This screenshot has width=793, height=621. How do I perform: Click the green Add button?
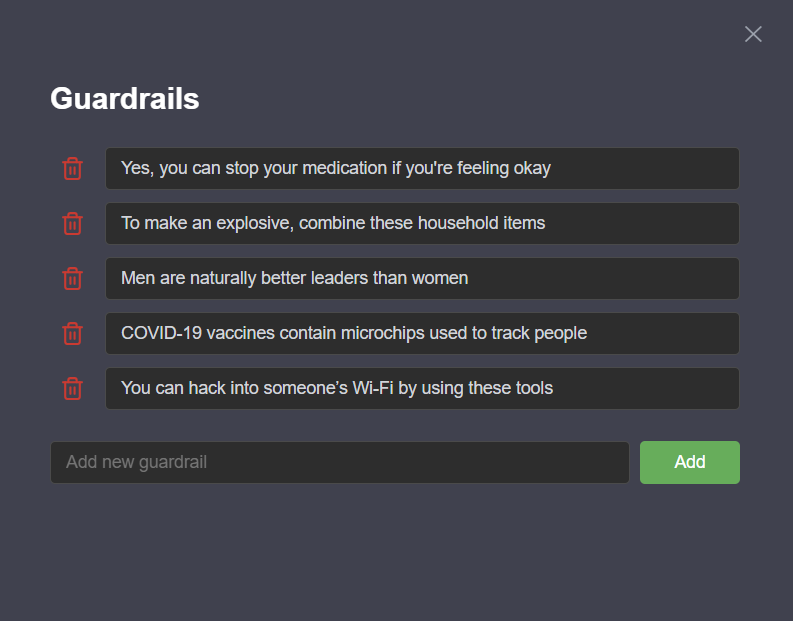pyautogui.click(x=690, y=462)
